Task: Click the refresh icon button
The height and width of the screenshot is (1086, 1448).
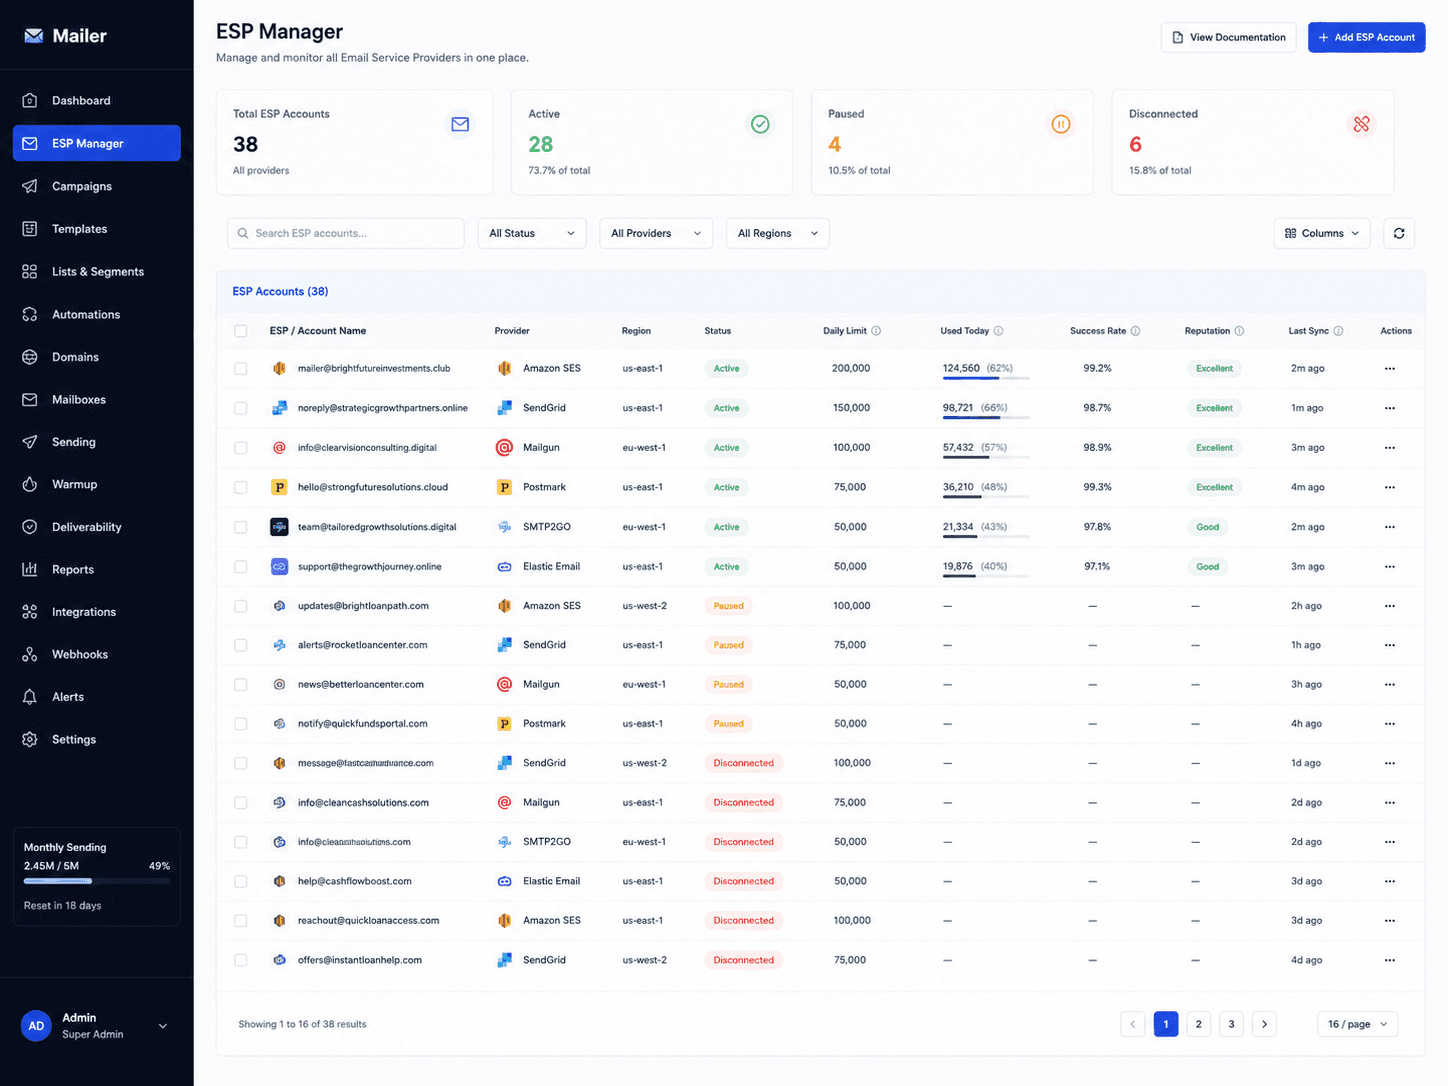Action: point(1399,233)
